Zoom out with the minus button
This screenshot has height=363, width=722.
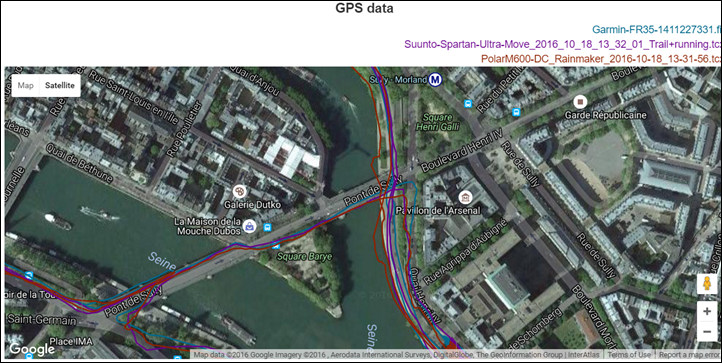[x=707, y=332]
